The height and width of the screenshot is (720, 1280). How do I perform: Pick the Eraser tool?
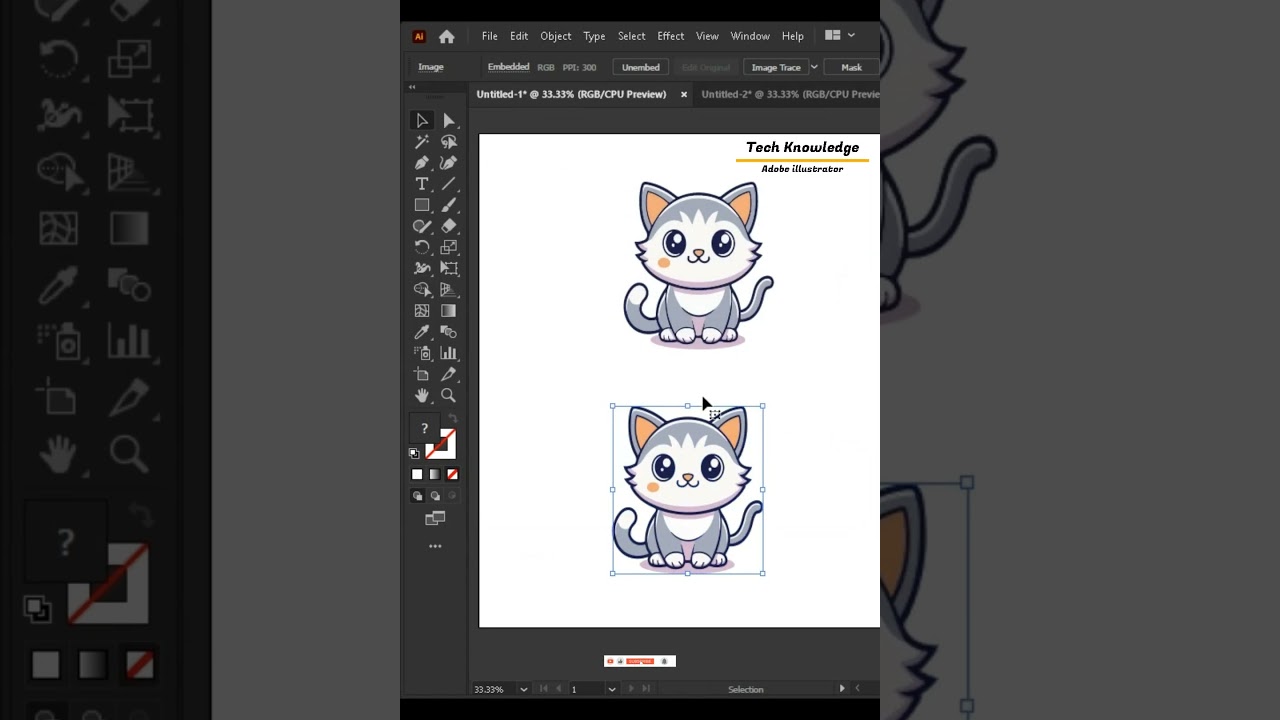click(x=448, y=226)
